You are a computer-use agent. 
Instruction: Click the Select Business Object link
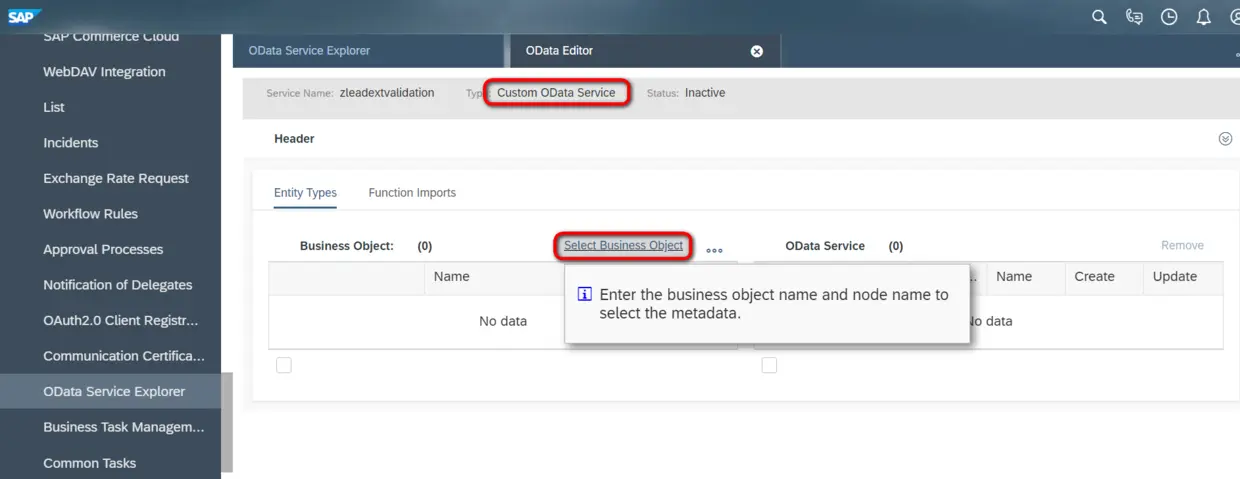[623, 246]
